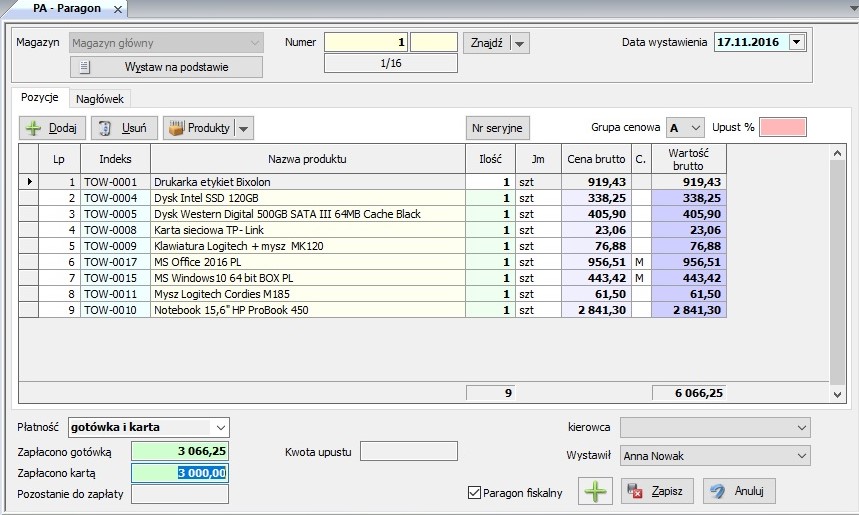The image size is (859, 515).
Task: Click the Lp column header
Action: pos(59,159)
